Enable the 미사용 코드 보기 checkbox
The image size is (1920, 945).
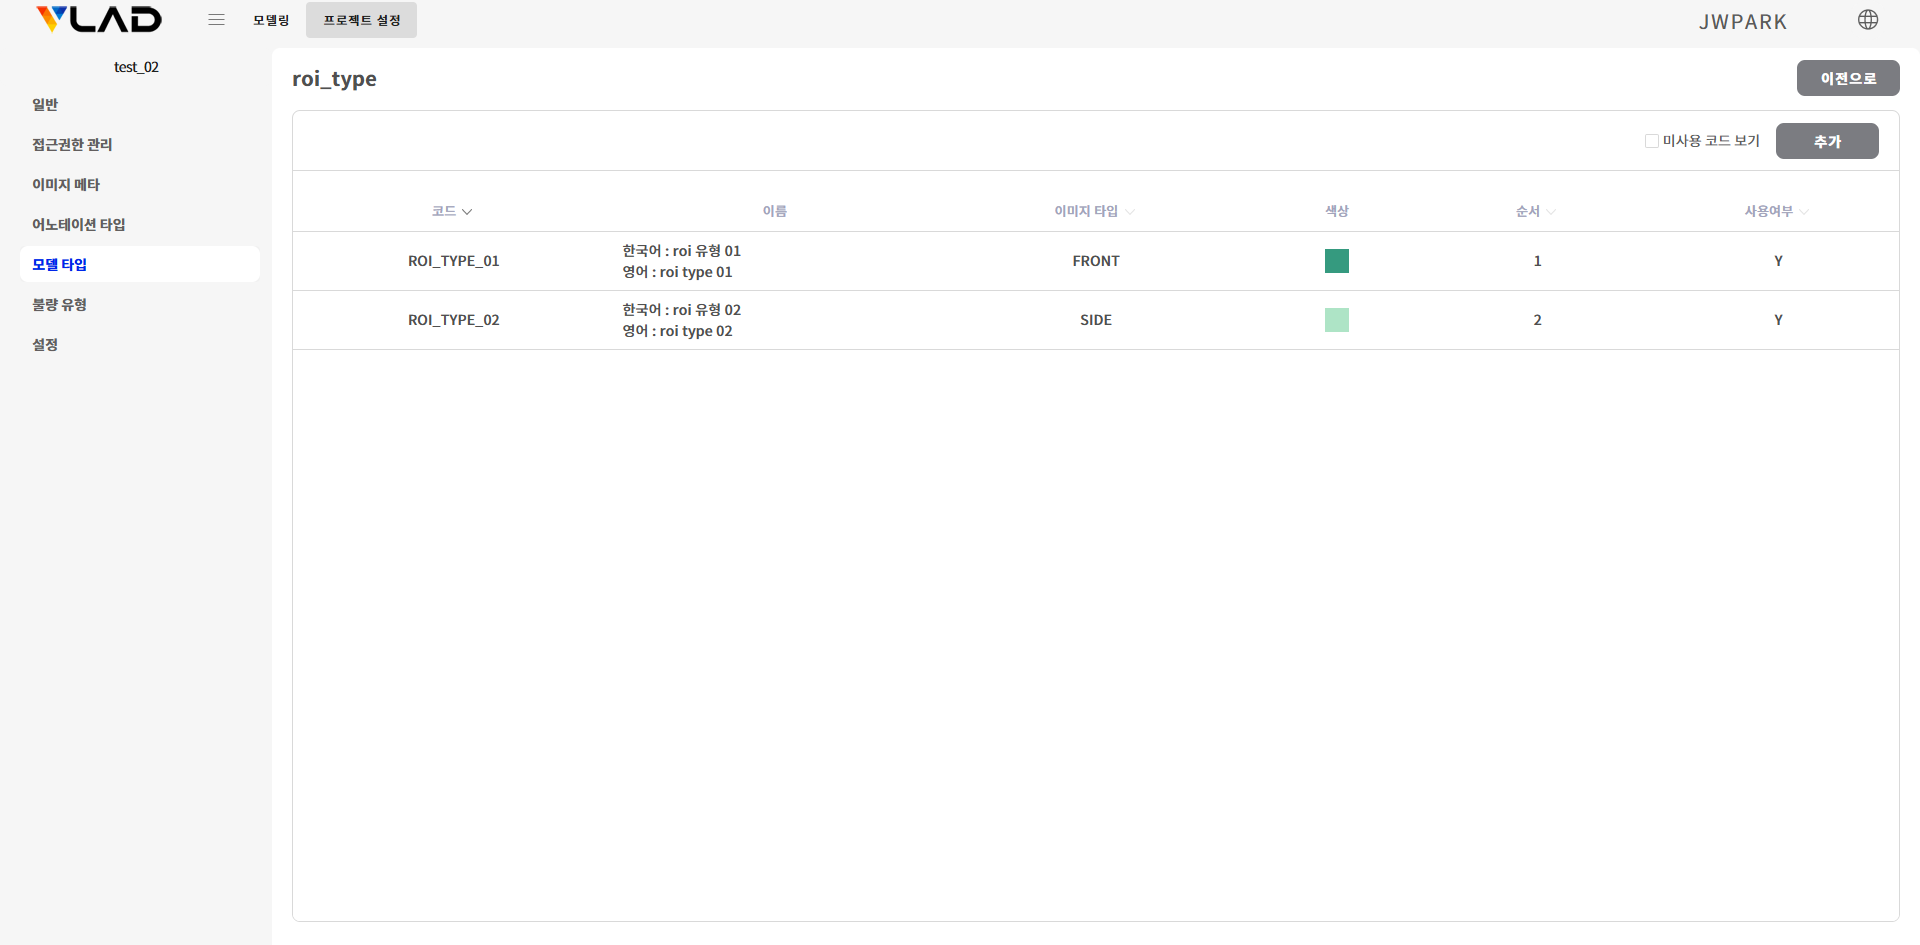1651,141
